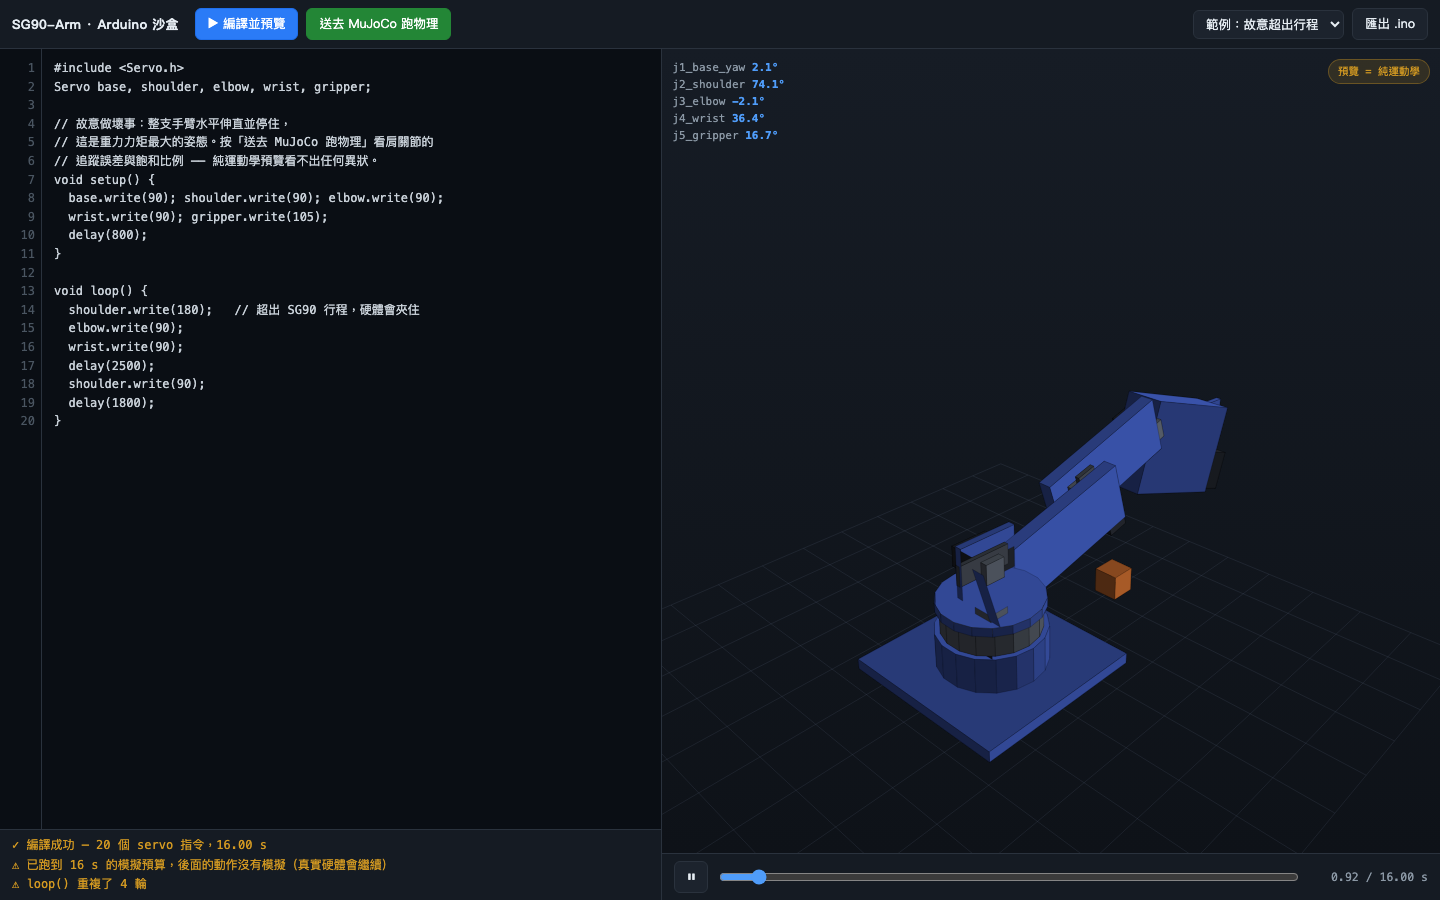1440x900 pixels.
Task: Click the j4_wrist 36.4° readout
Action: [x=718, y=118]
